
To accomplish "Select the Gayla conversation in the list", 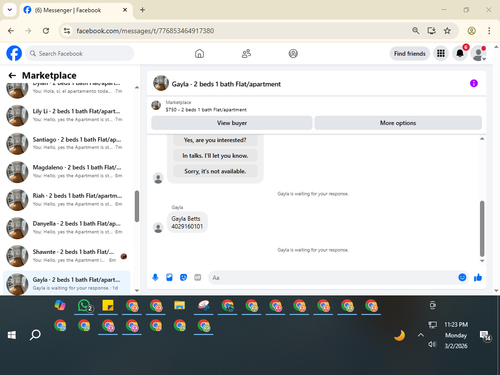I will tap(67, 283).
